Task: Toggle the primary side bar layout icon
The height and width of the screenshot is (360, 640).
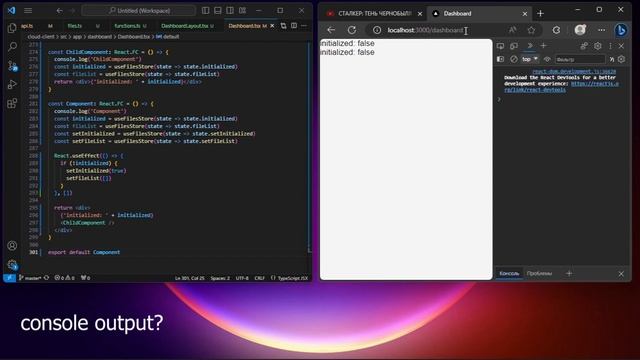Action: pyautogui.click(x=206, y=10)
